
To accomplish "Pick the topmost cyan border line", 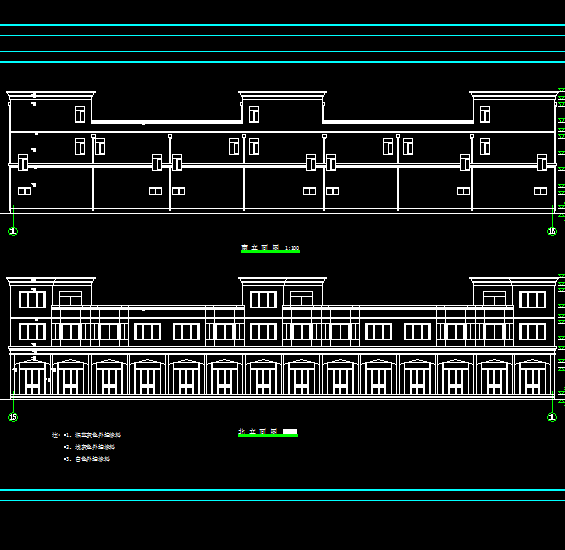I will [282, 25].
